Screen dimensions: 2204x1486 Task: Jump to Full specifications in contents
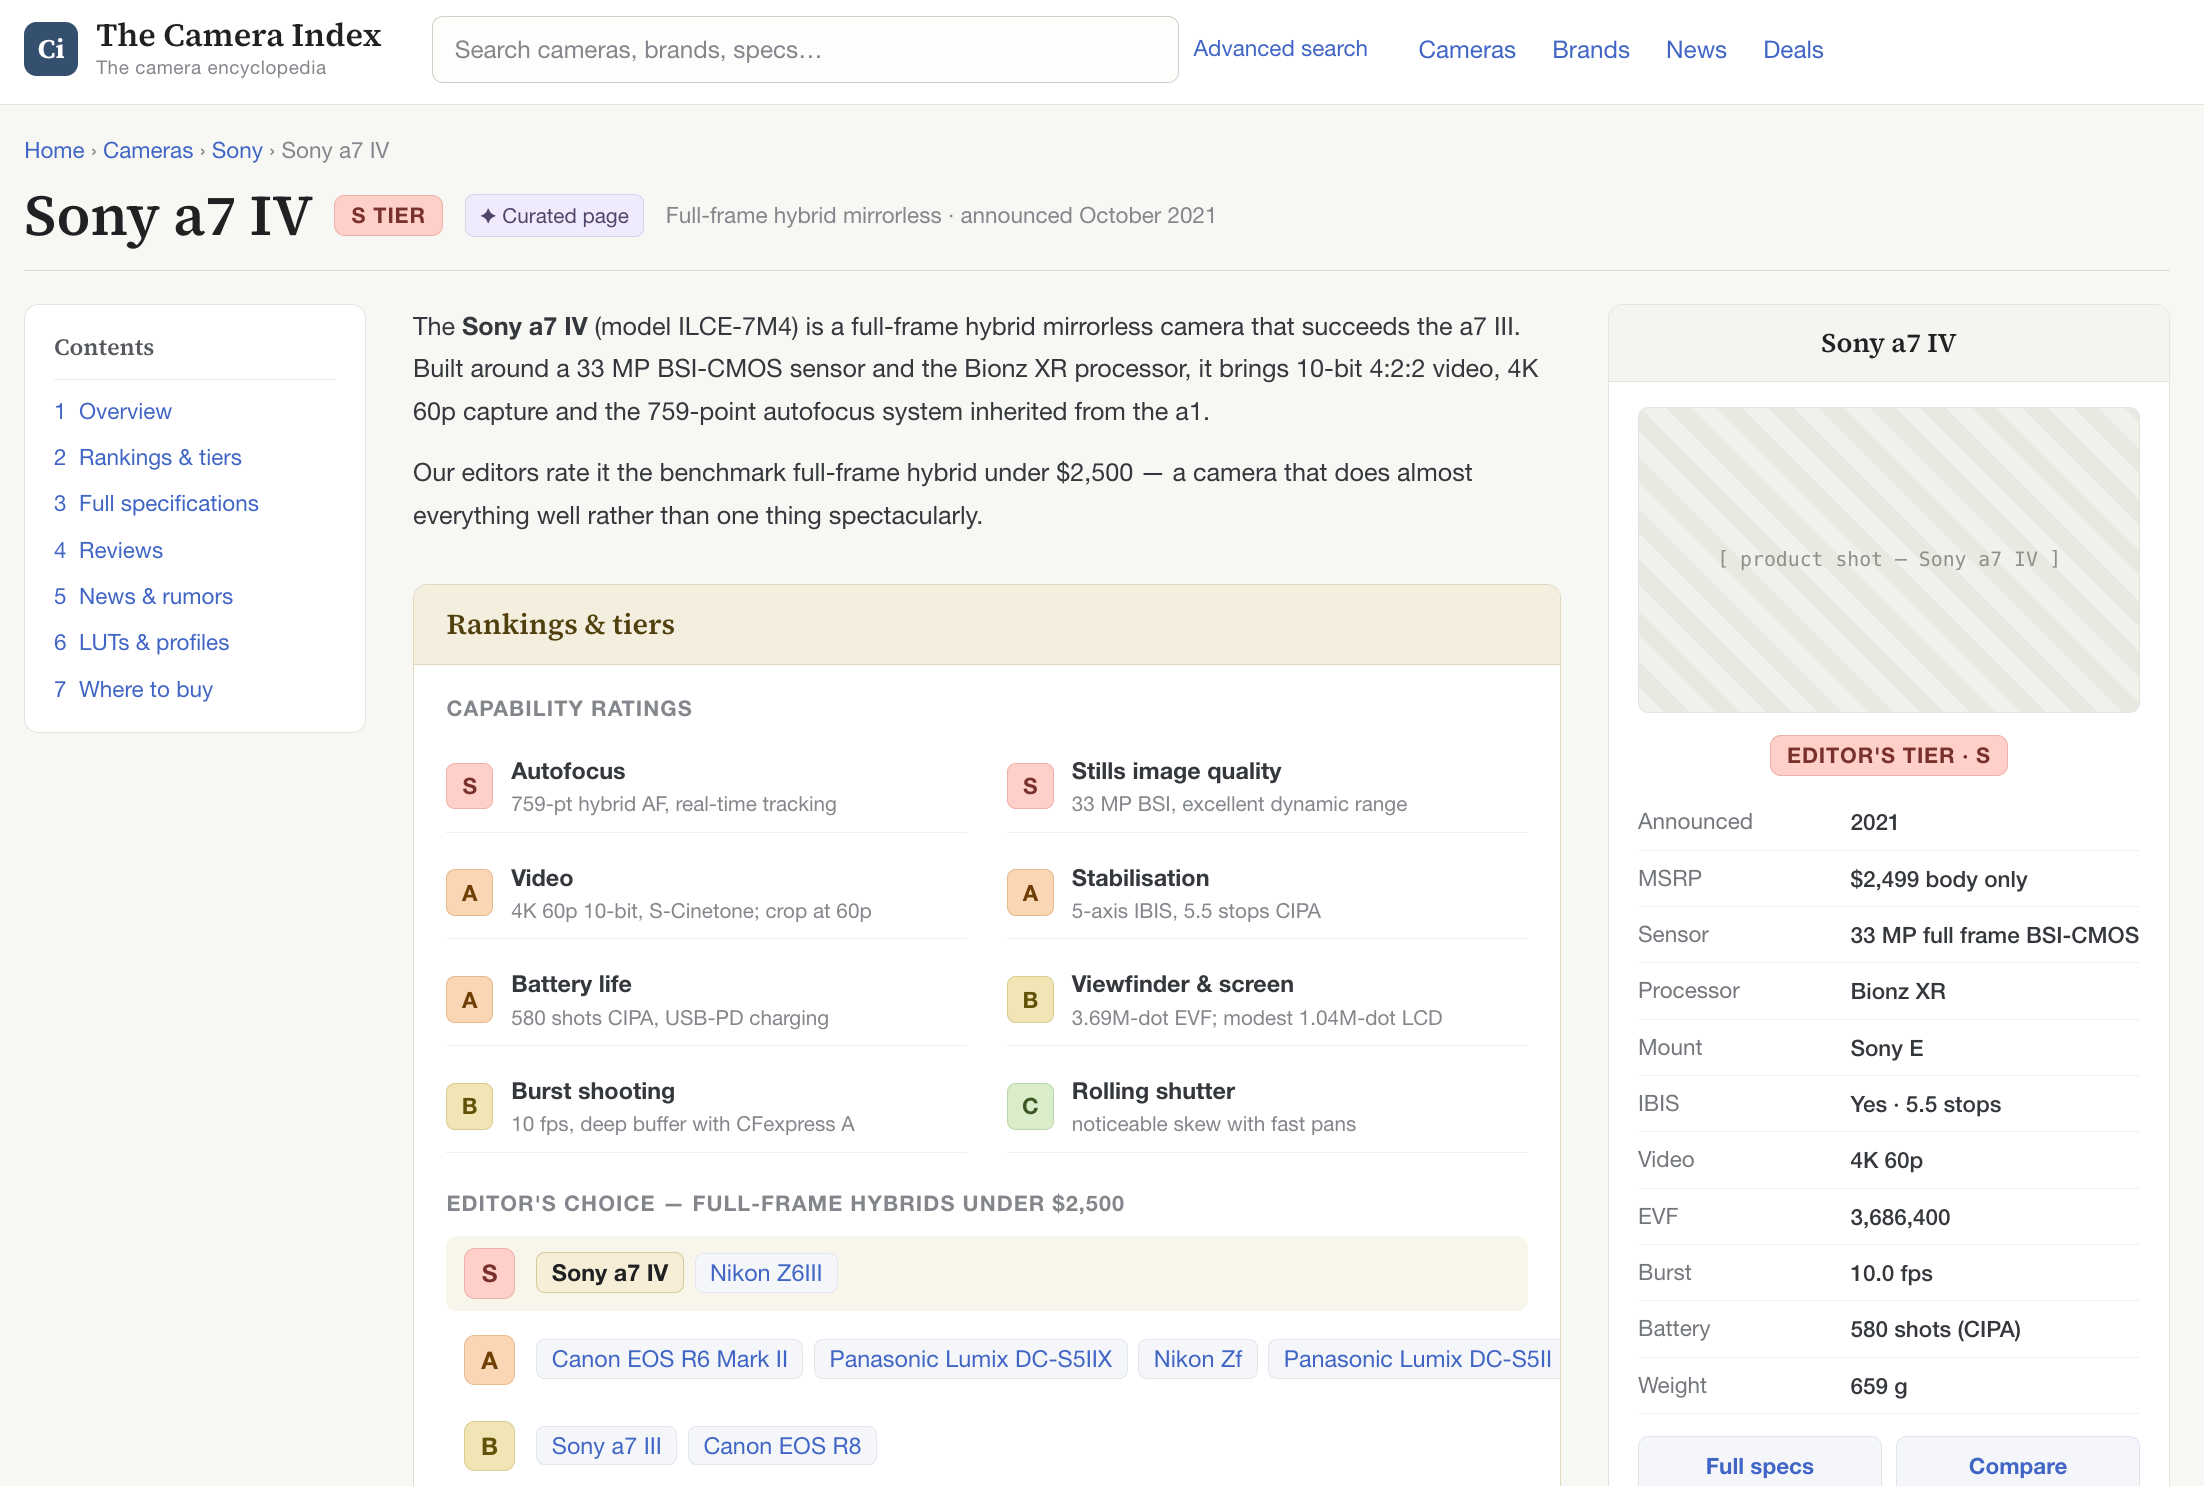168,504
